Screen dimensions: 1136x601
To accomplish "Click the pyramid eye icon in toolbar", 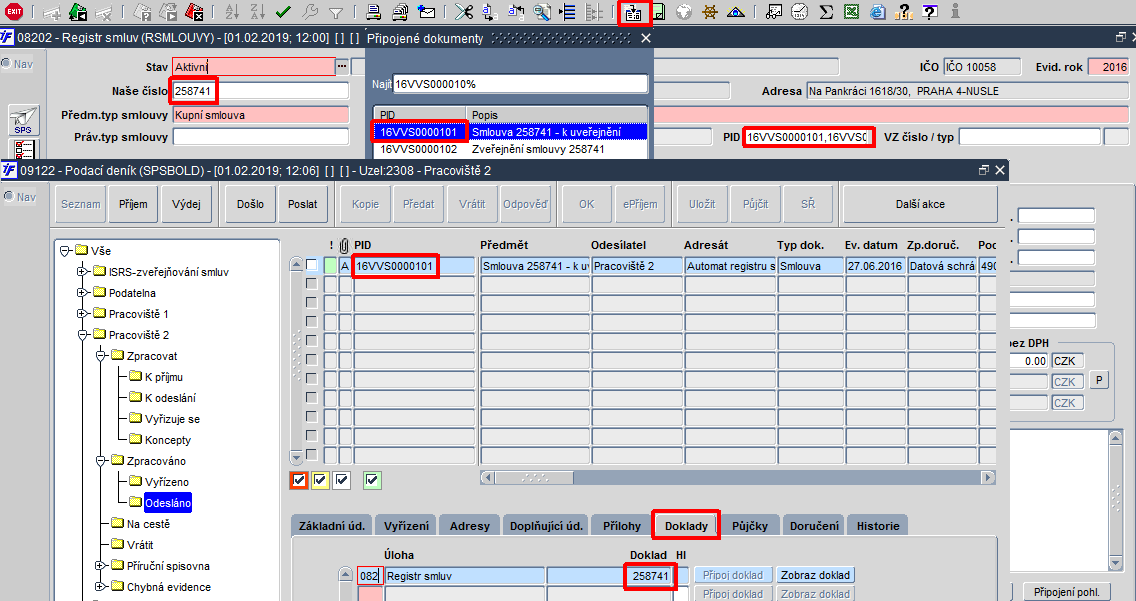I will pyautogui.click(x=736, y=12).
